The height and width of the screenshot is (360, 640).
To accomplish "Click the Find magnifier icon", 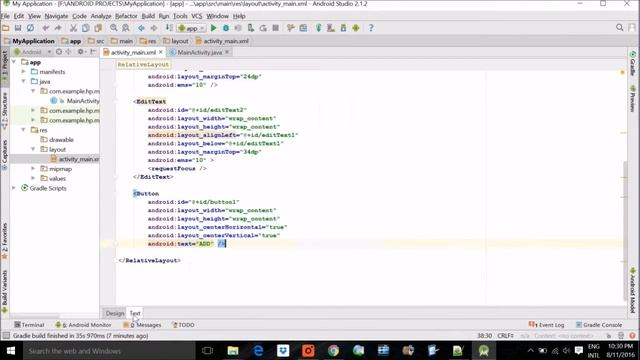I will coord(113,28).
